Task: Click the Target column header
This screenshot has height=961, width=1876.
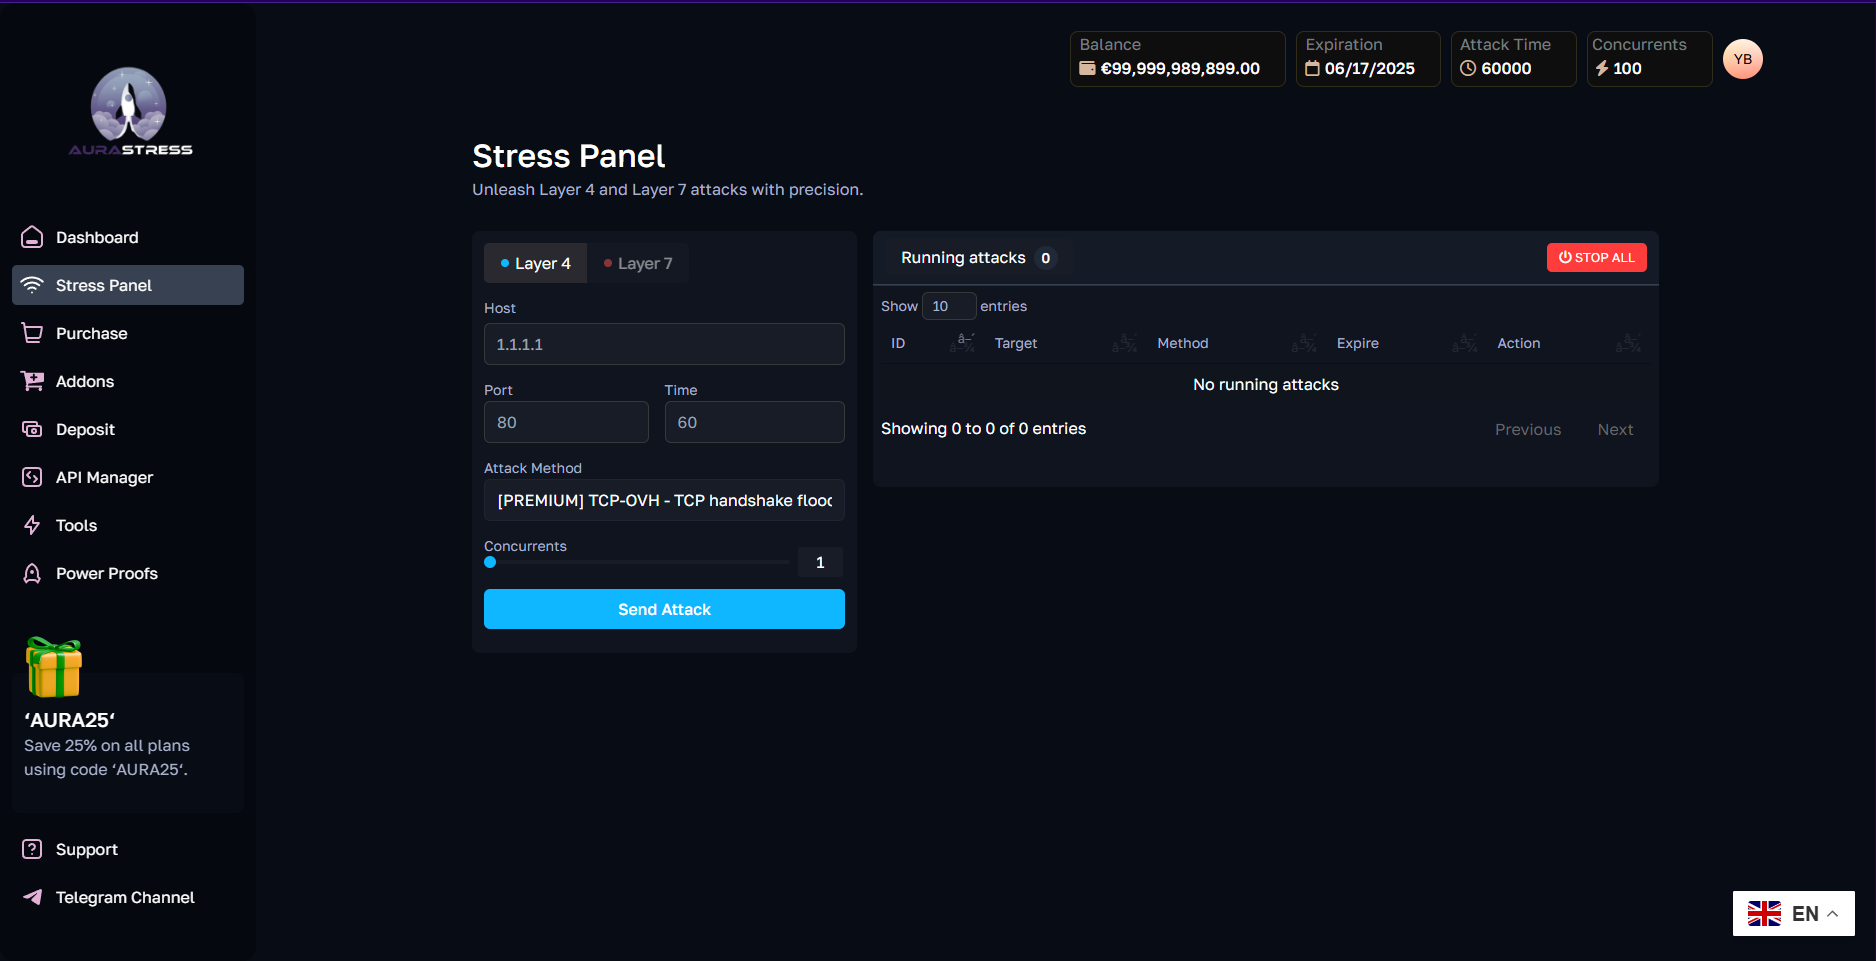Action: [1016, 343]
